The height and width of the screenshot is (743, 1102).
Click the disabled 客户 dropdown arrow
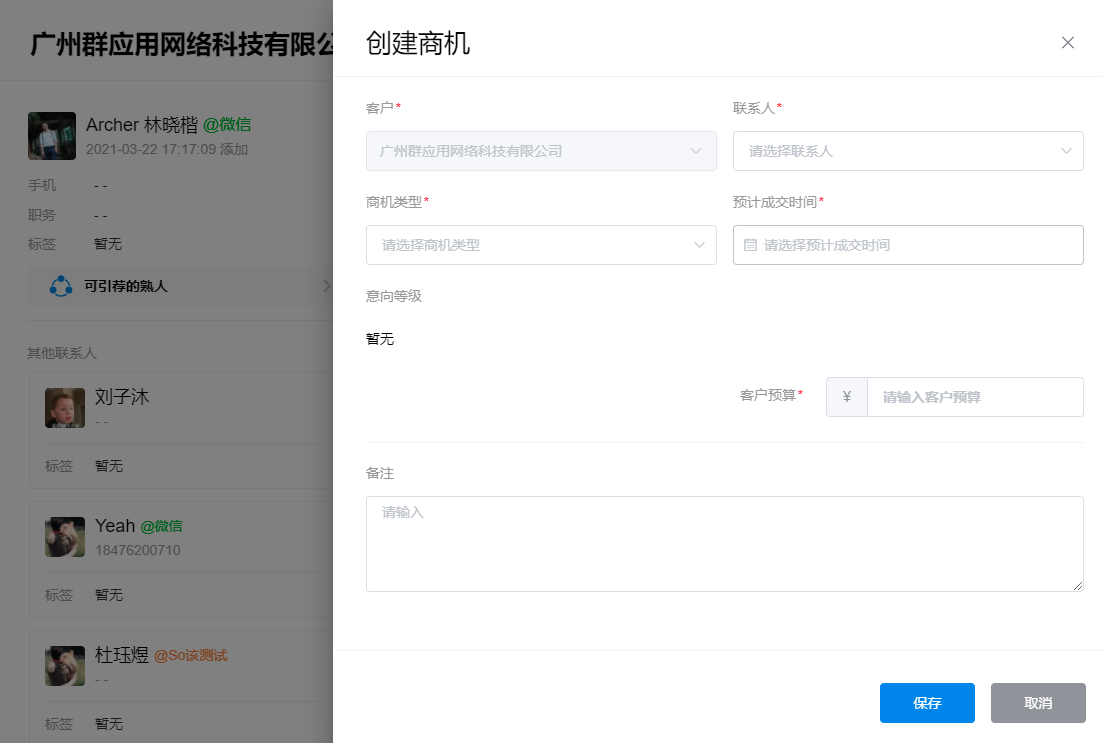tap(697, 151)
